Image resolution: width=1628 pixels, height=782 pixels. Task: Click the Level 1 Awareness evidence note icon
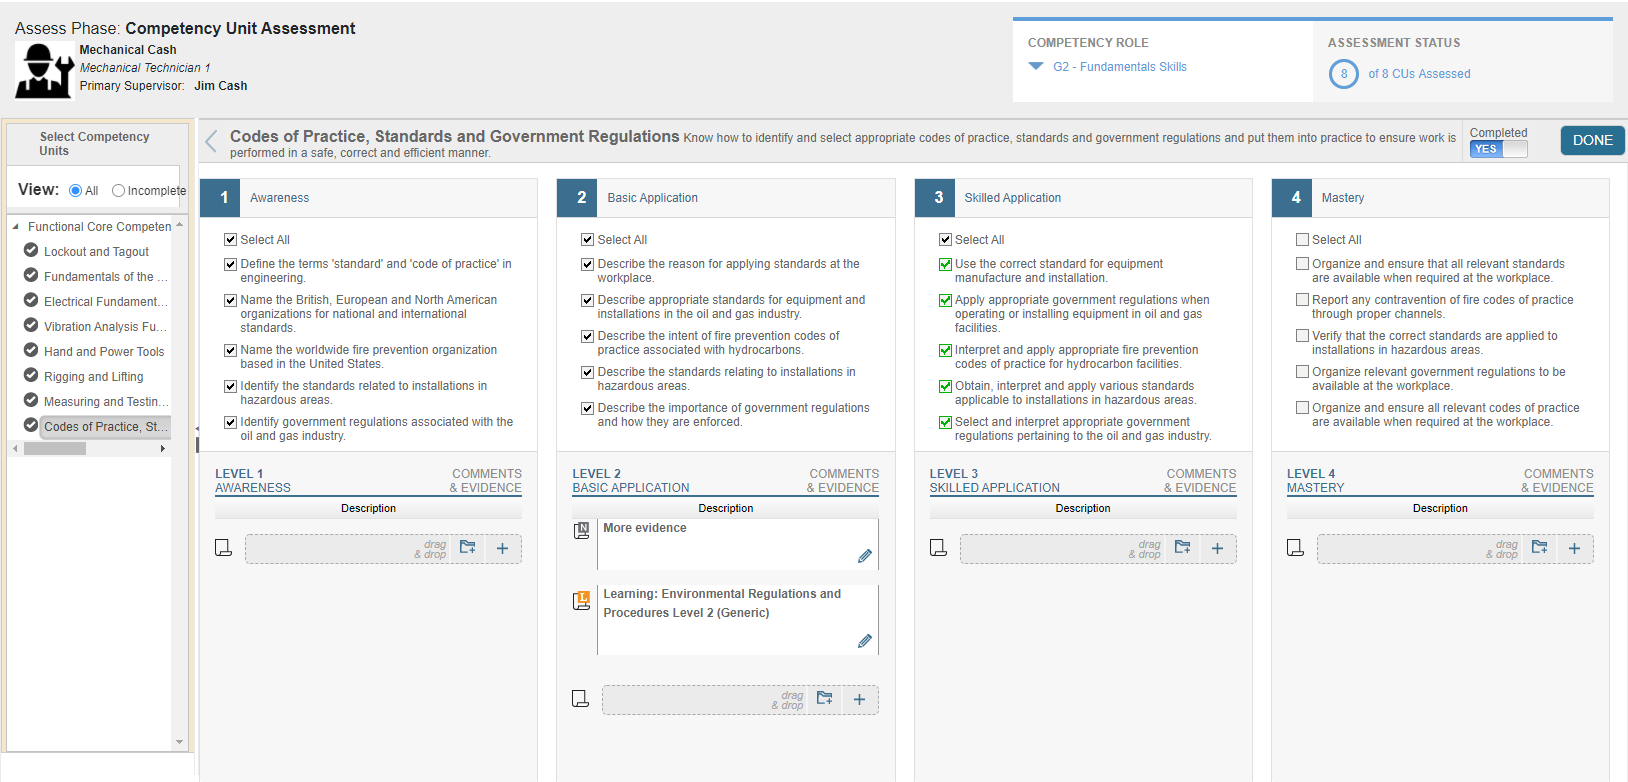pyautogui.click(x=224, y=548)
